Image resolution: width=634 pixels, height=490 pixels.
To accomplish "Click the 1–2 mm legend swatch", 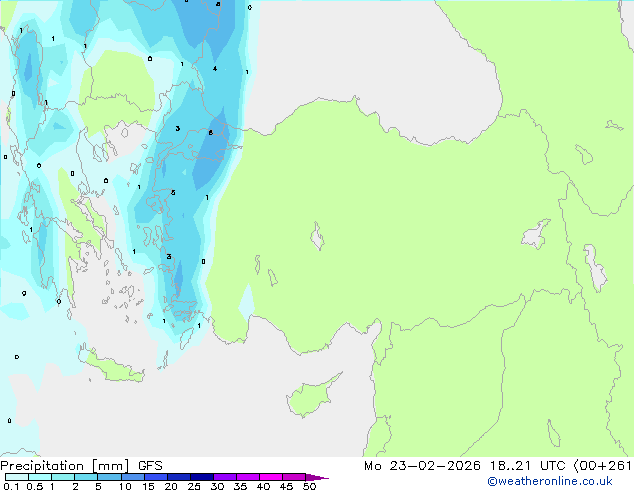I will 63,477.
